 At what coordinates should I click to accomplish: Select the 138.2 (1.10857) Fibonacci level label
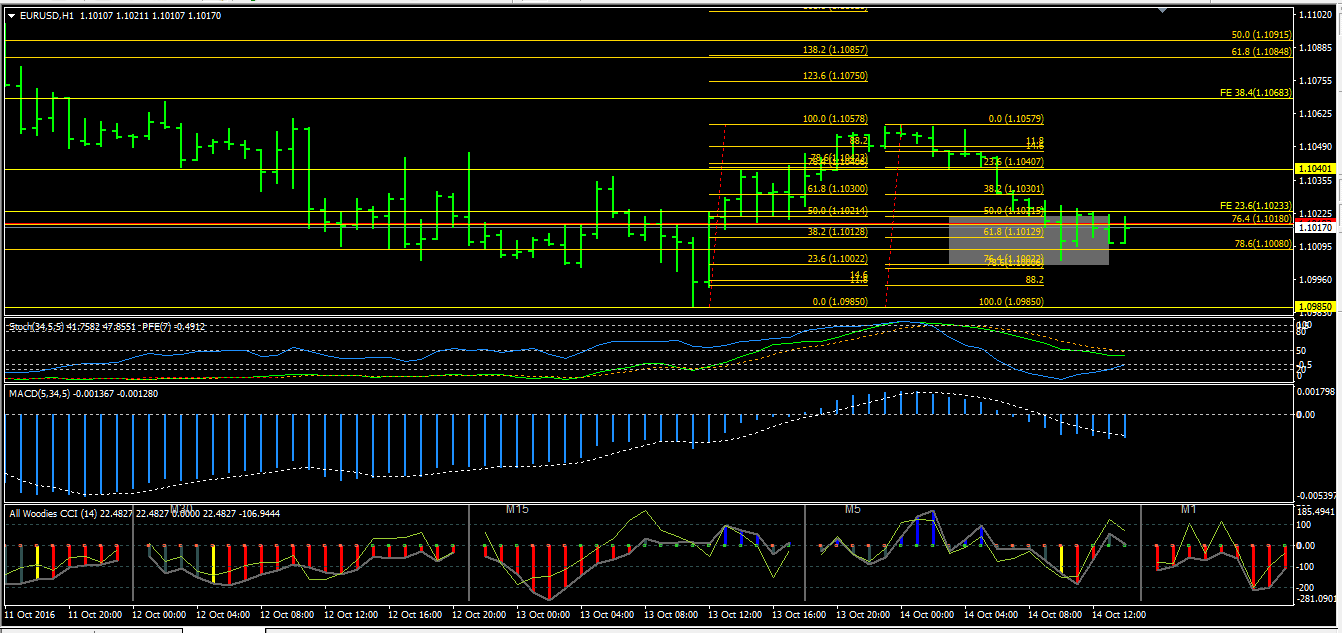point(835,49)
